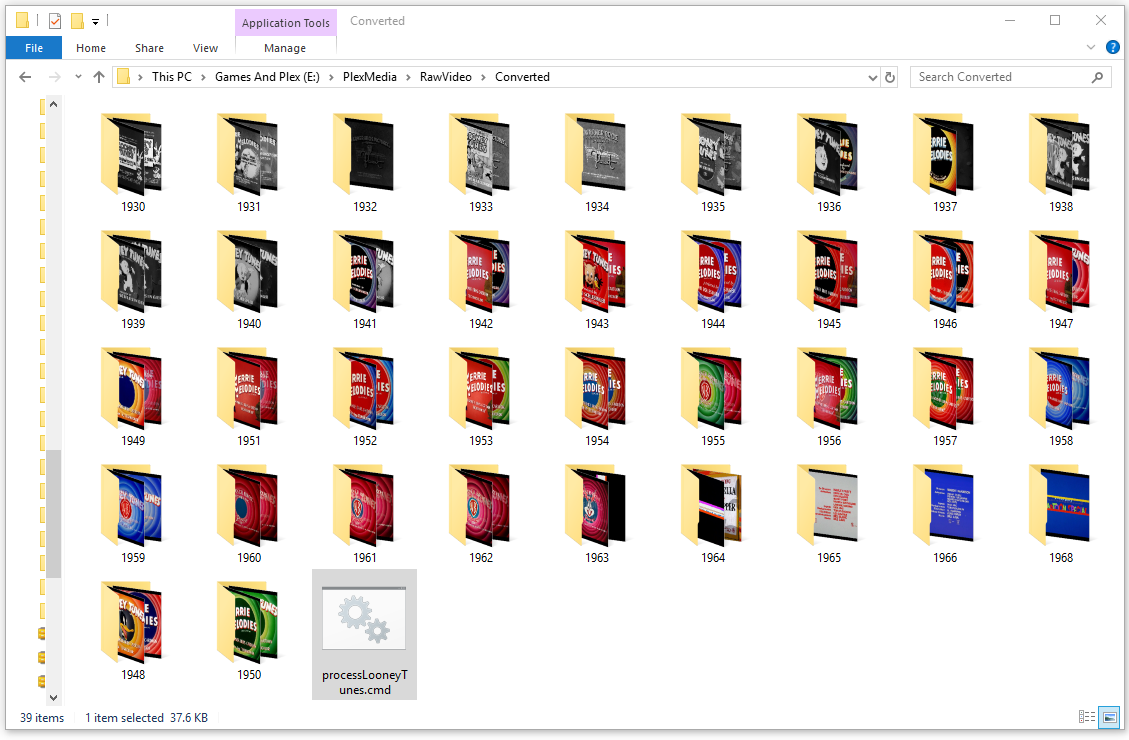The width and height of the screenshot is (1129, 740).
Task: Switch to Details view layout
Action: [1087, 717]
